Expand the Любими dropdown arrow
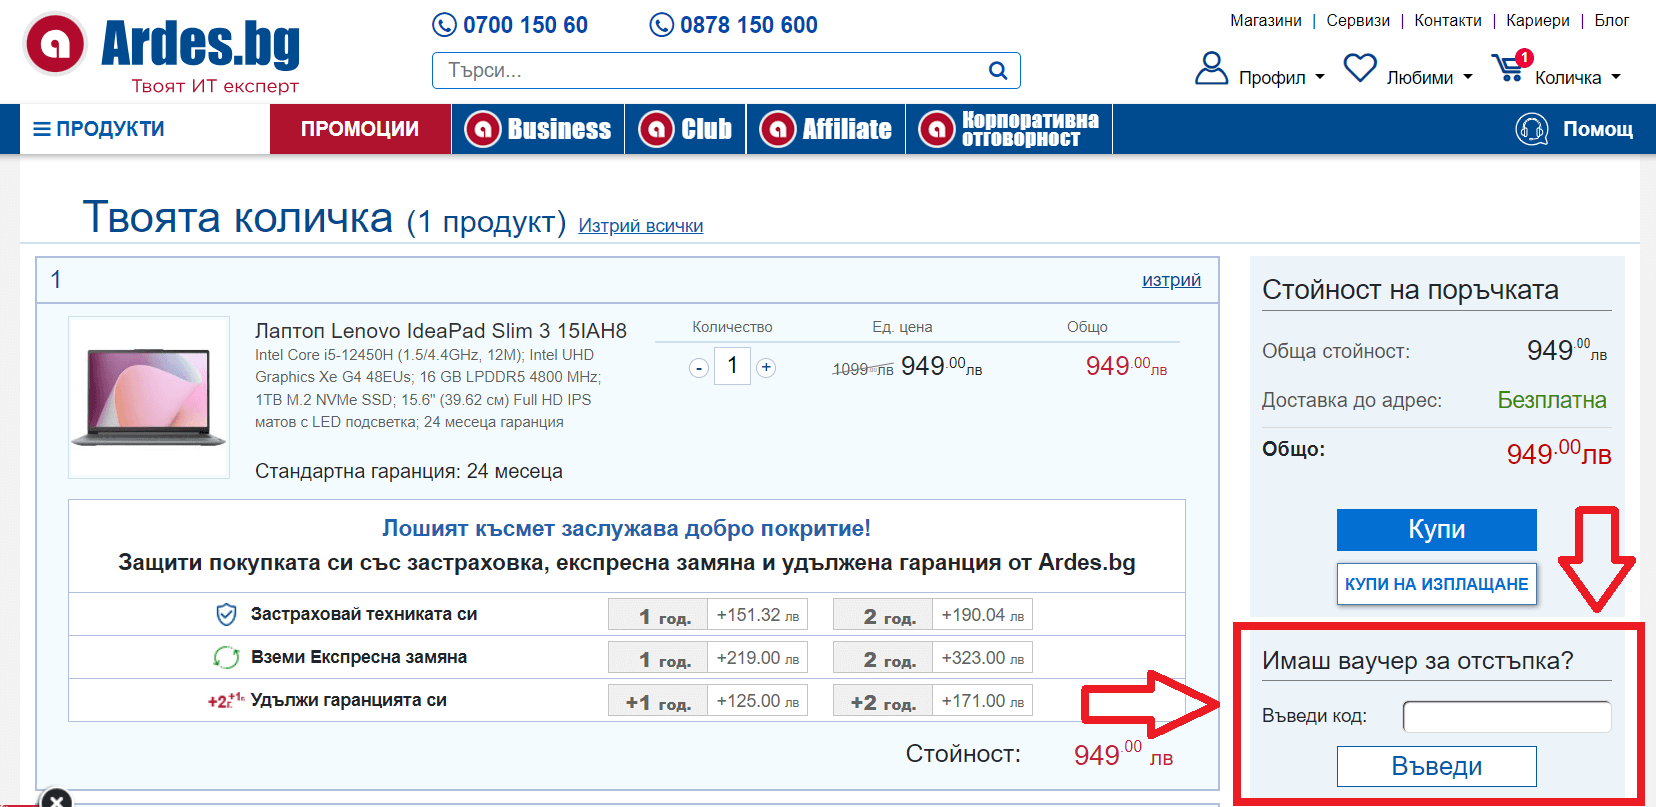This screenshot has width=1656, height=807. click(x=1468, y=77)
